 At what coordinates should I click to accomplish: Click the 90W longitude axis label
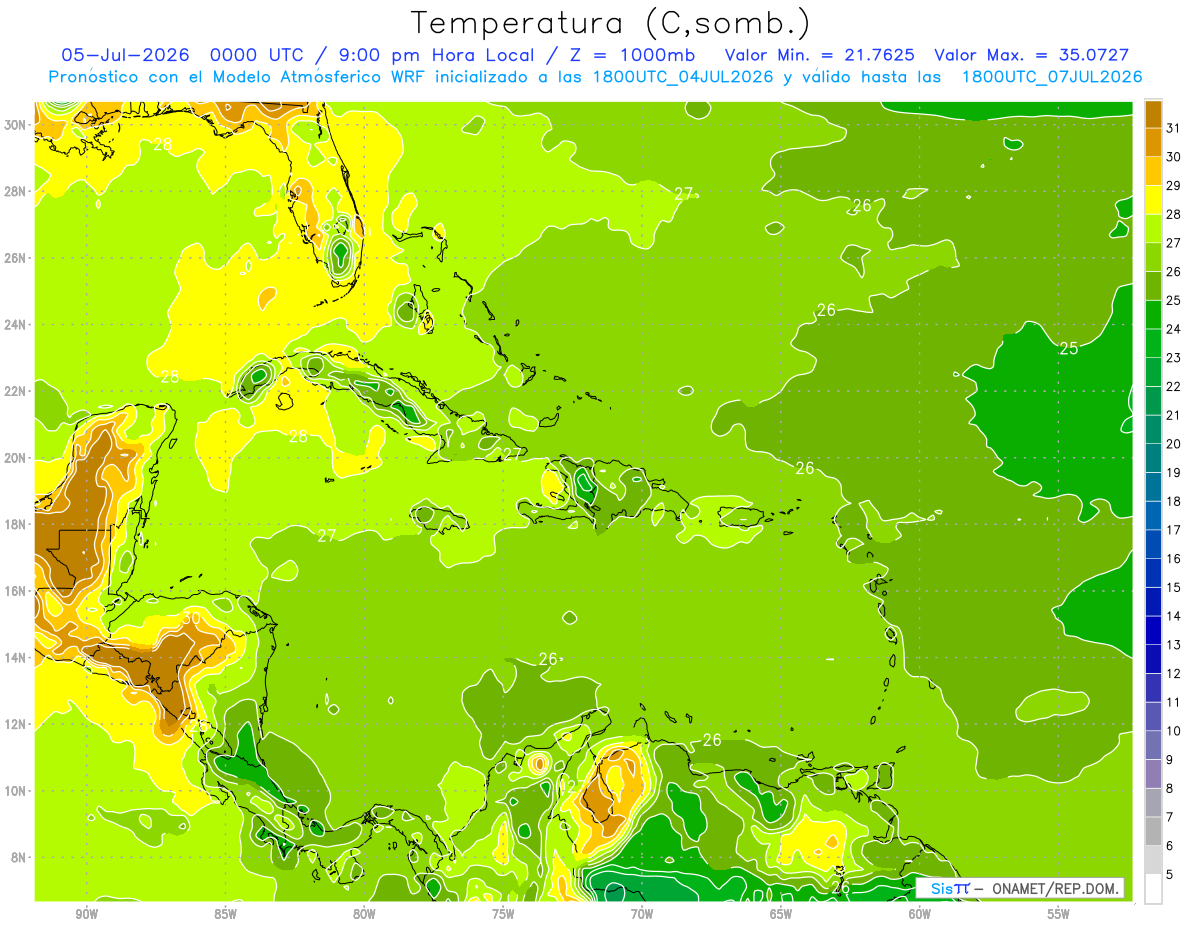click(x=86, y=914)
